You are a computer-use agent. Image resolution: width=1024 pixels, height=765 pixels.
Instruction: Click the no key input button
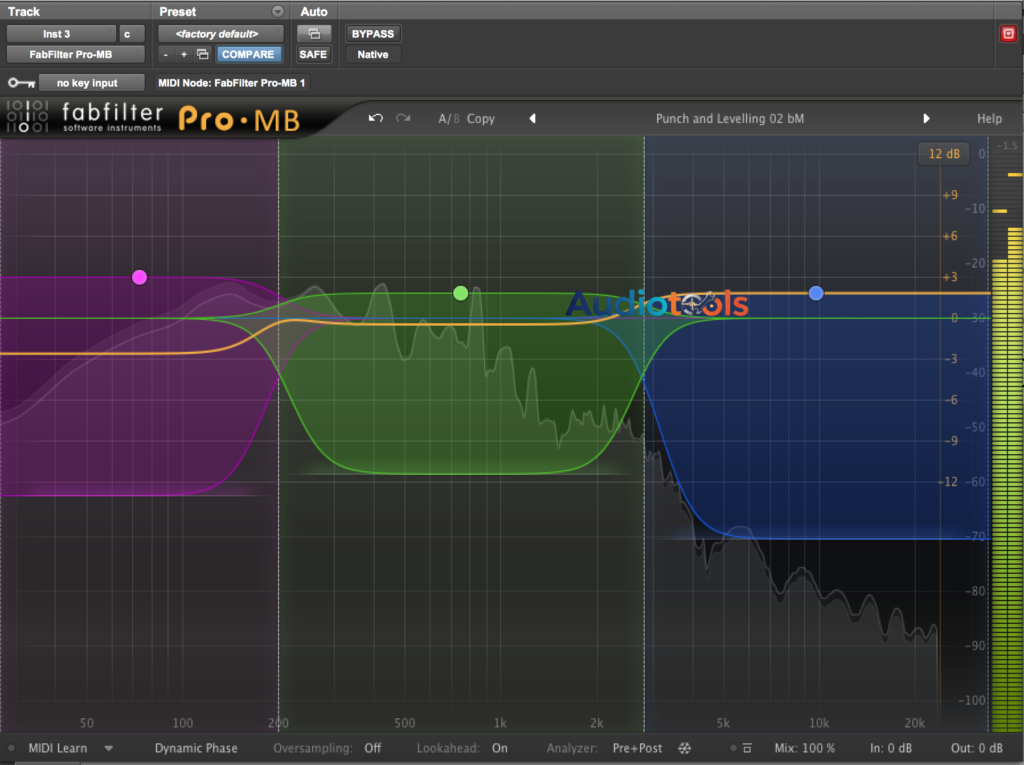92,83
